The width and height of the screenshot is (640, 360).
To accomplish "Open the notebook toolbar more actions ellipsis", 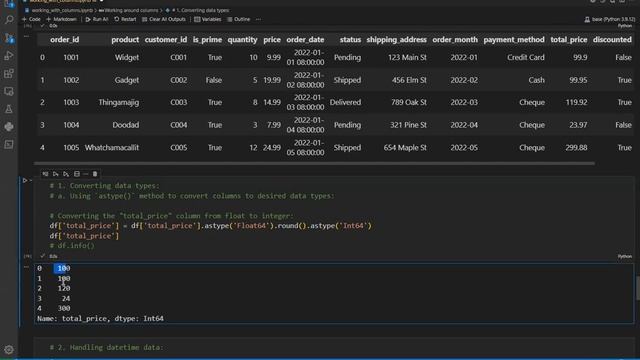I will point(258,19).
